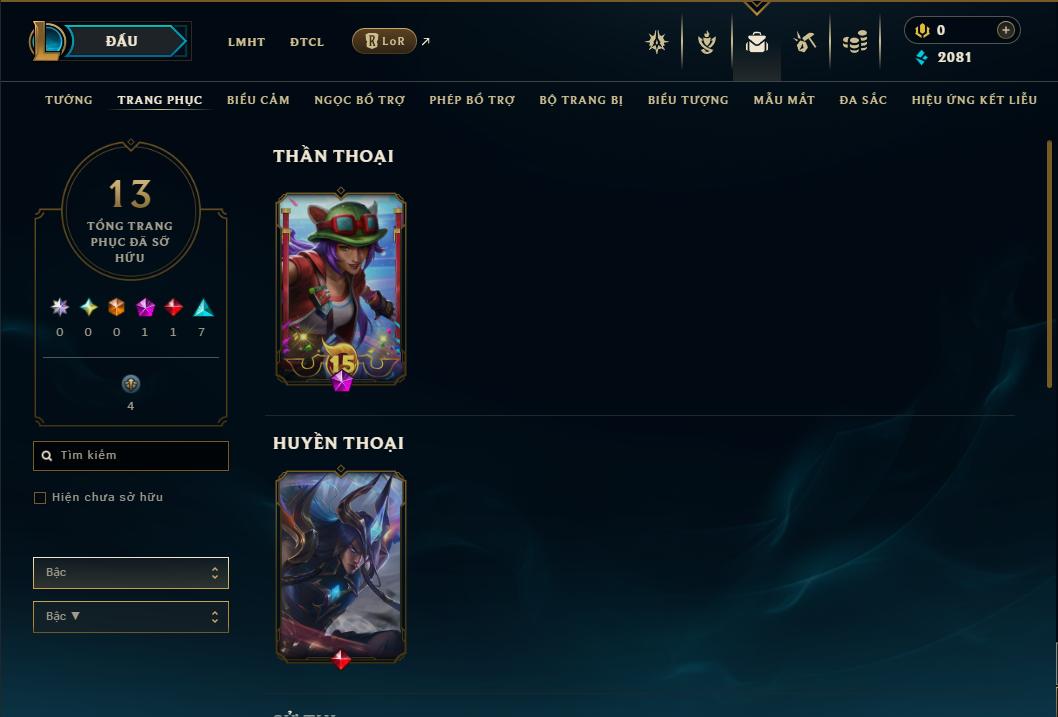Click the plus icon to buy RP
The height and width of the screenshot is (717, 1058).
pyautogui.click(x=1005, y=30)
